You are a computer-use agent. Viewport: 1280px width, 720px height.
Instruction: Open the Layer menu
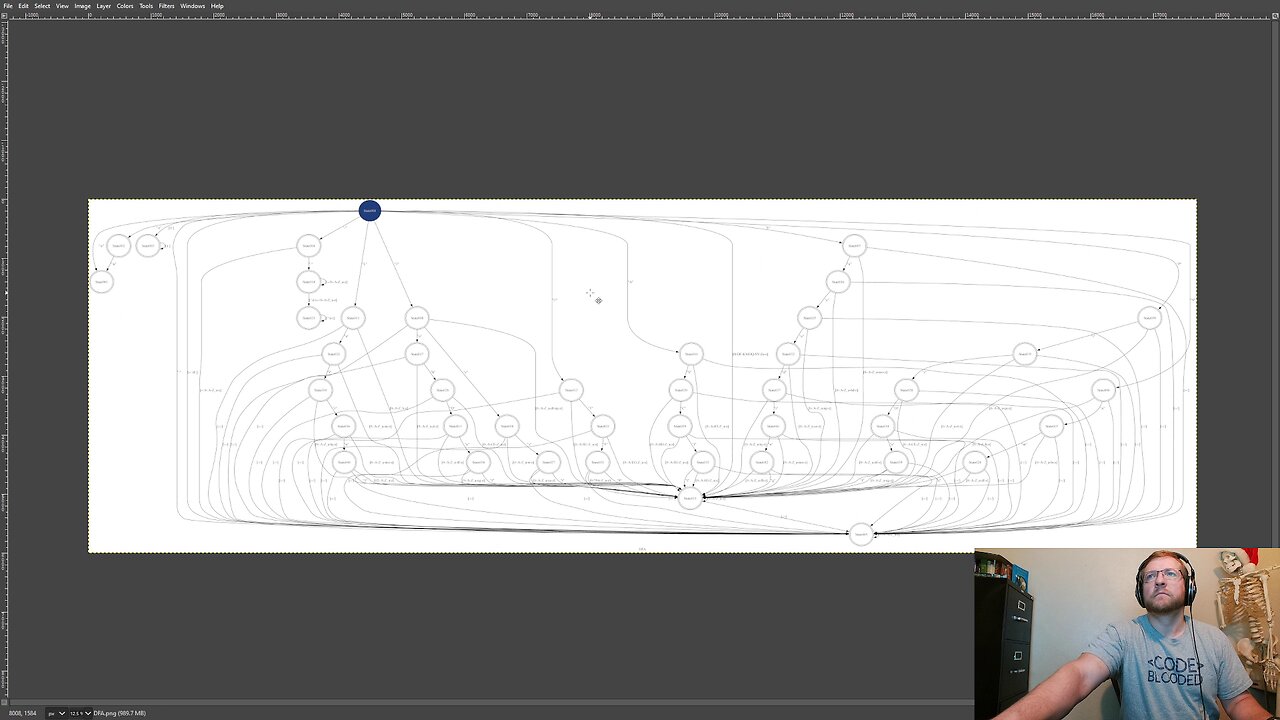[104, 6]
